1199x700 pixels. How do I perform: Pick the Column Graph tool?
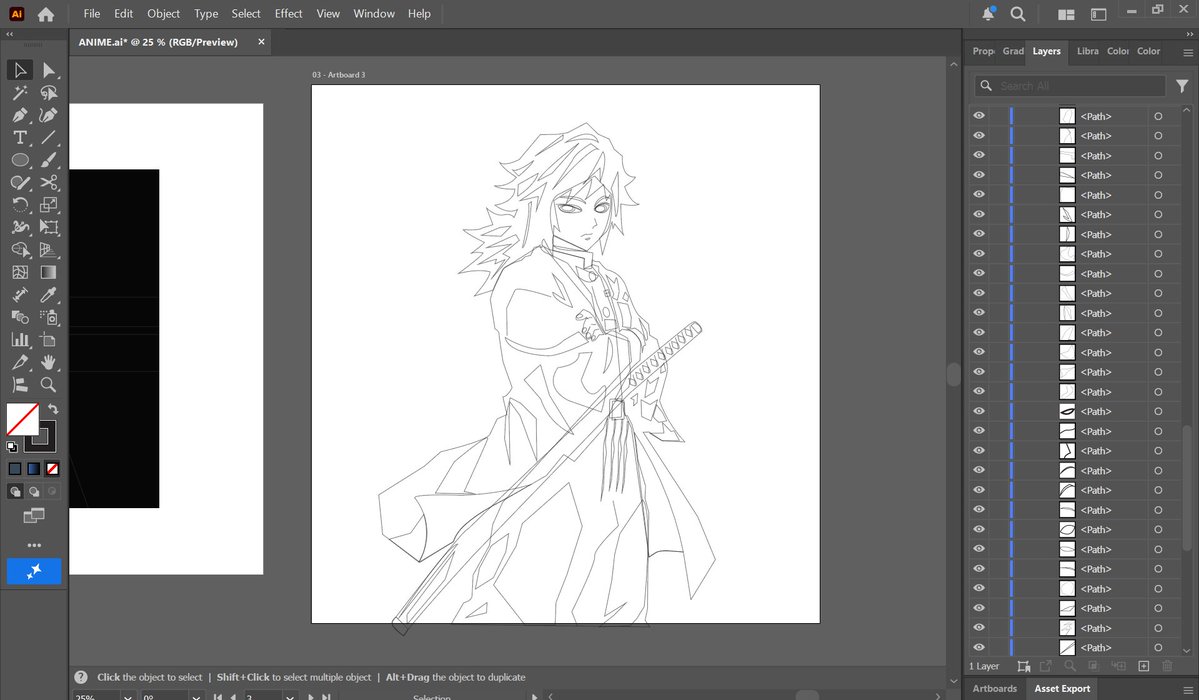click(x=20, y=340)
